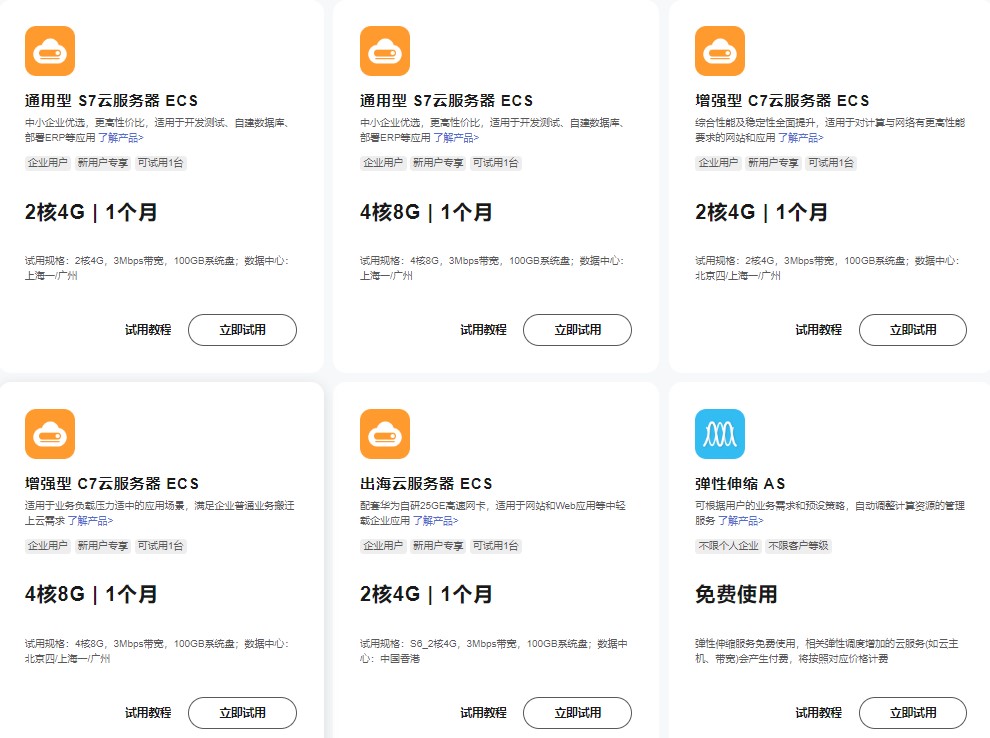Click the 增强型 C7云服务器 ECS title of the 4核8G card
The image size is (990, 738).
(112, 484)
